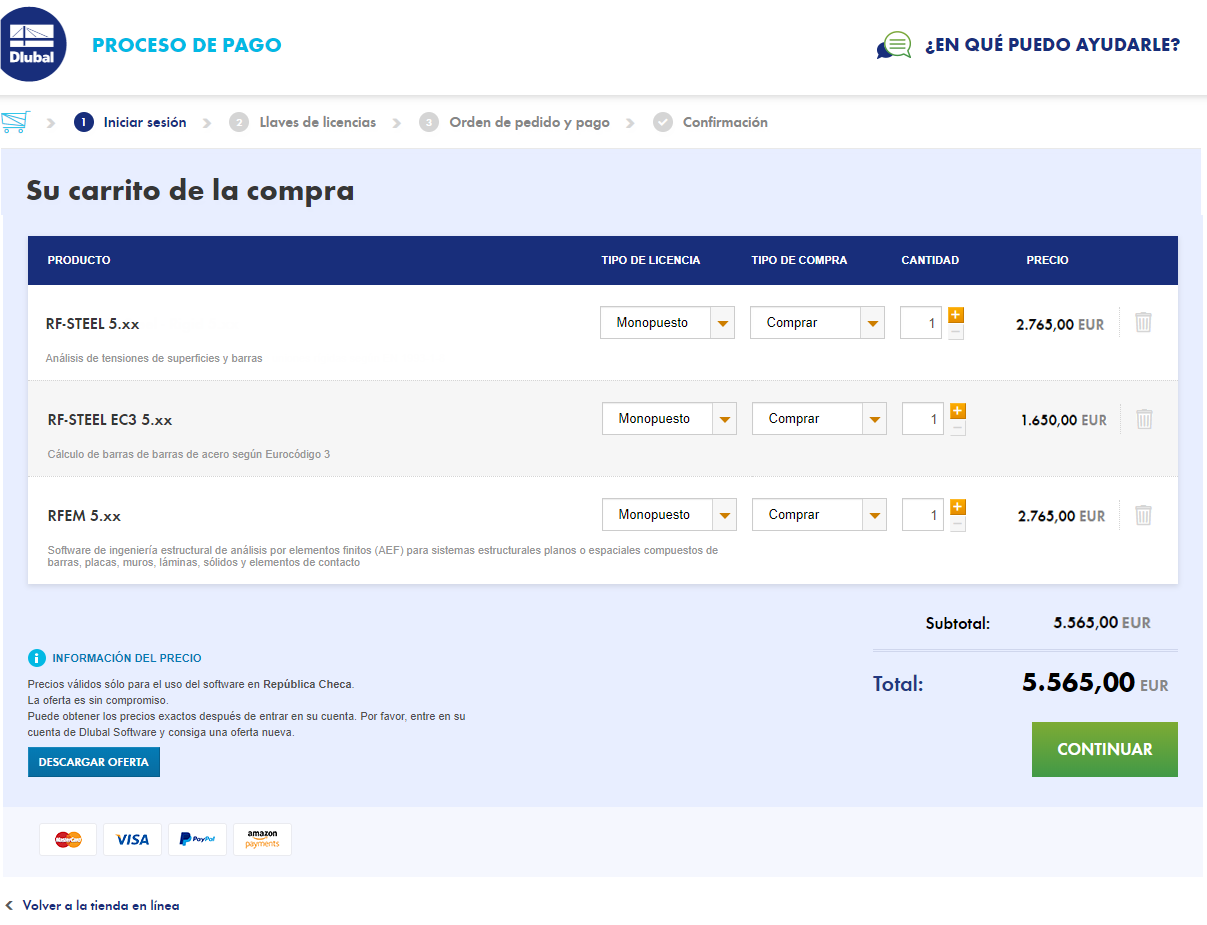Screen dimensions: 1207x925
Task: Open purchase type dropdown for RF-STEEL EC3 5.xx
Action: [819, 419]
